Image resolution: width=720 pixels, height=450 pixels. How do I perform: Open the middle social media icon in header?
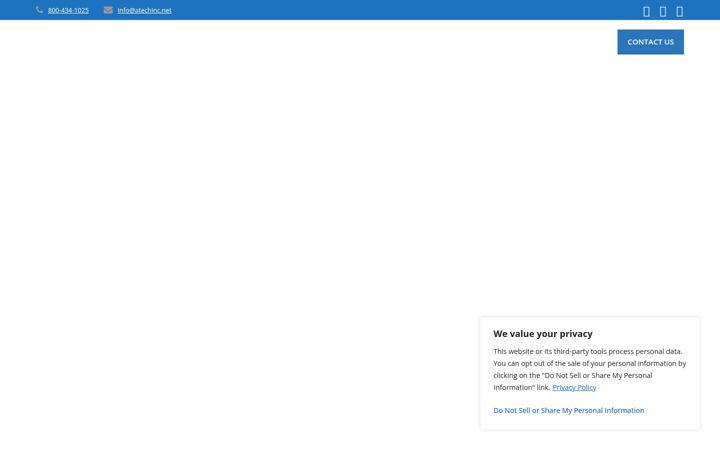click(x=663, y=11)
